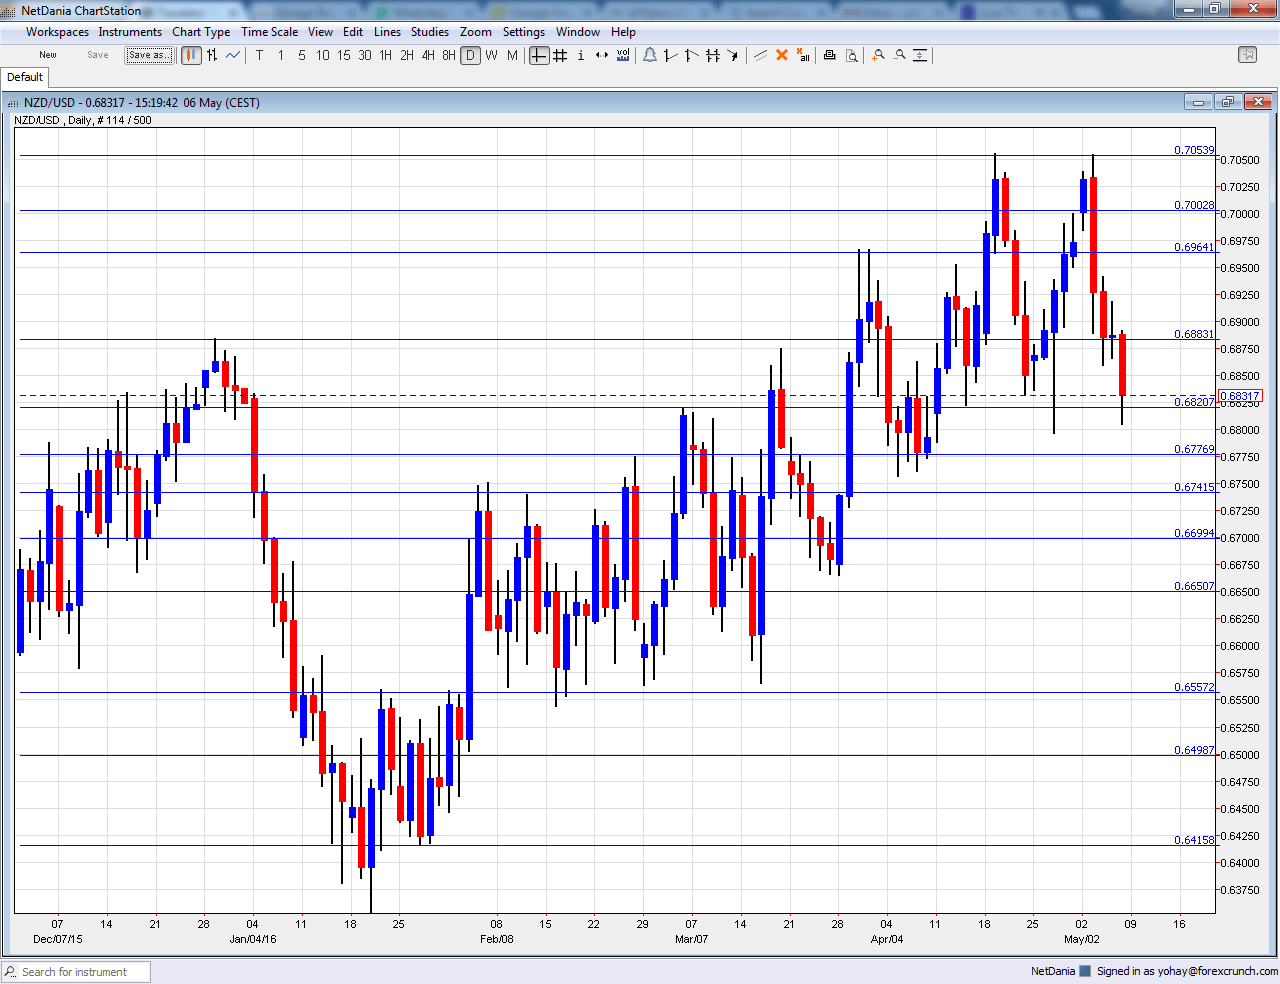The image size is (1280, 984).
Task: Select the candlestick chart type icon
Action: [x=191, y=55]
